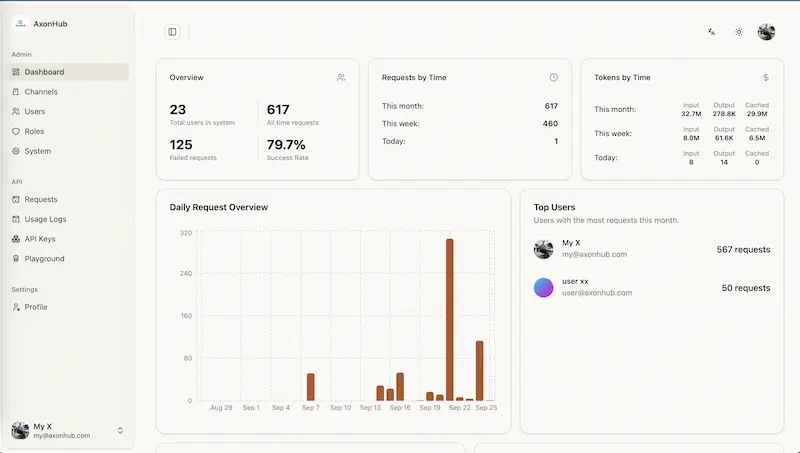The image size is (800, 453).
Task: Click the Sep 7 chart bar
Action: click(x=311, y=387)
